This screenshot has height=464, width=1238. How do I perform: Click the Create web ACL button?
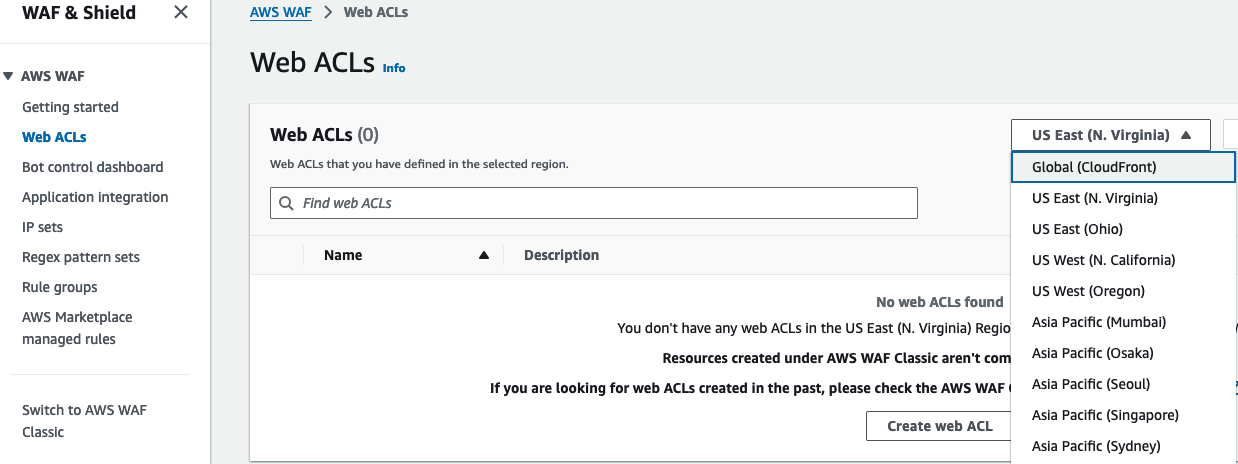[x=940, y=426]
